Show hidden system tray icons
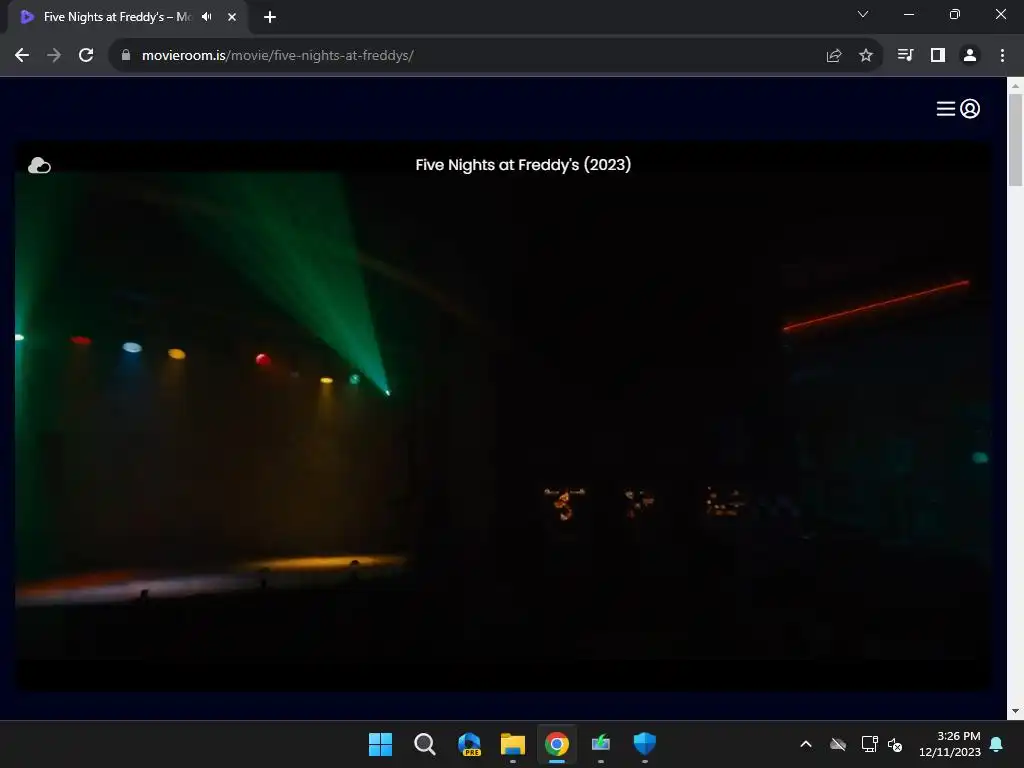This screenshot has width=1024, height=768. click(806, 744)
